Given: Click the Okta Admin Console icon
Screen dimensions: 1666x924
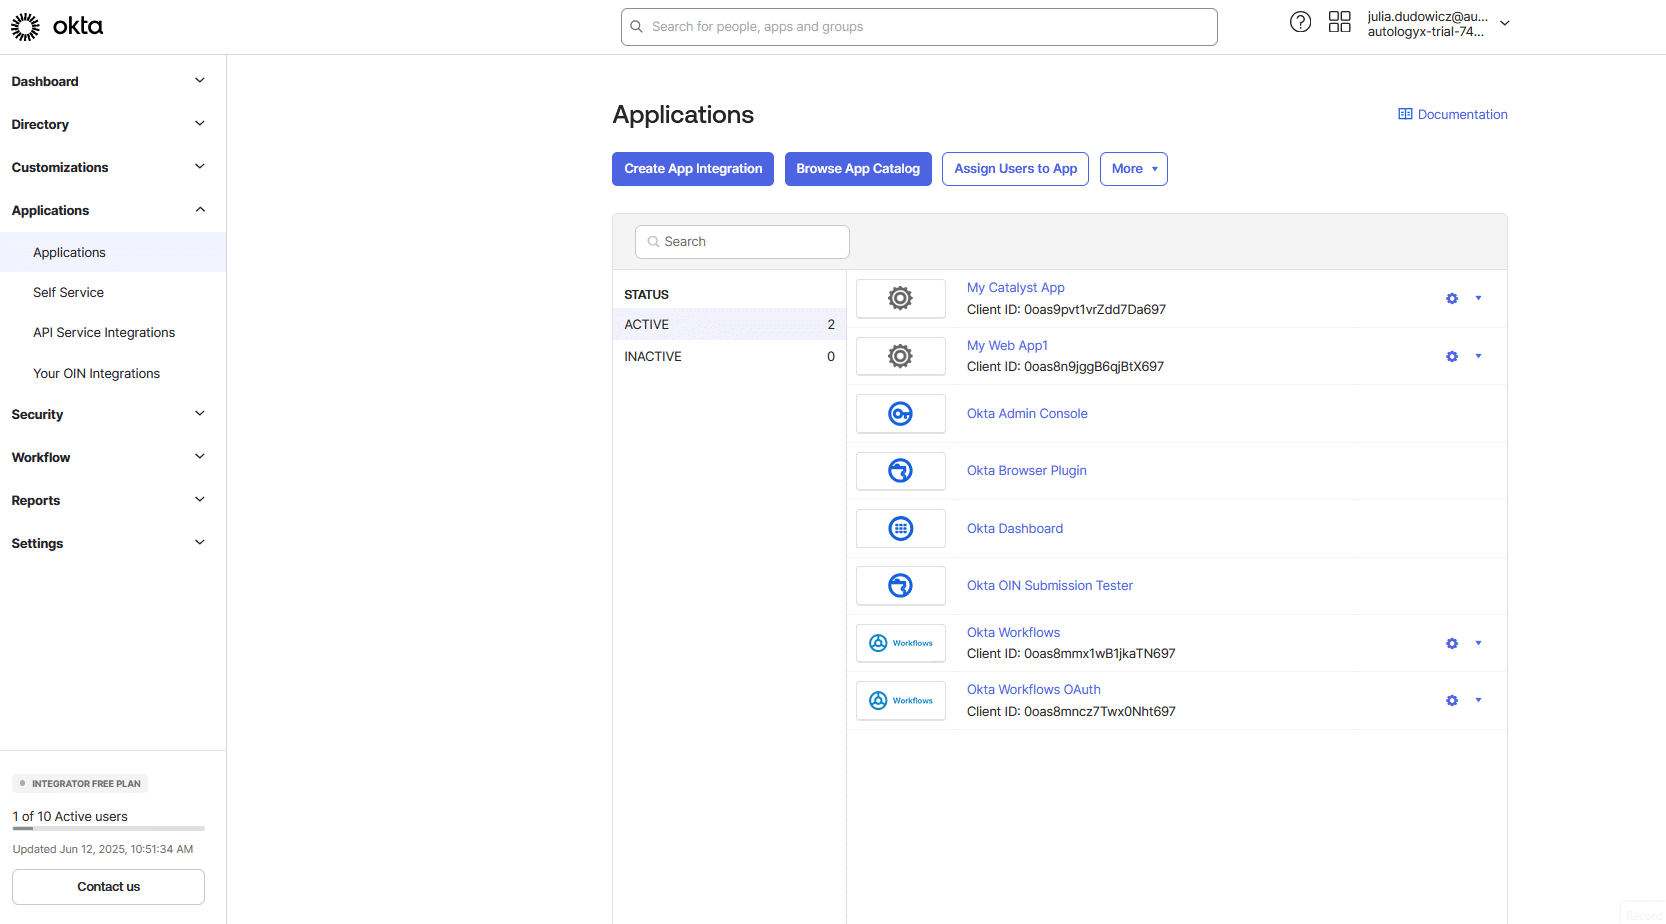Looking at the screenshot, I should (x=901, y=413).
